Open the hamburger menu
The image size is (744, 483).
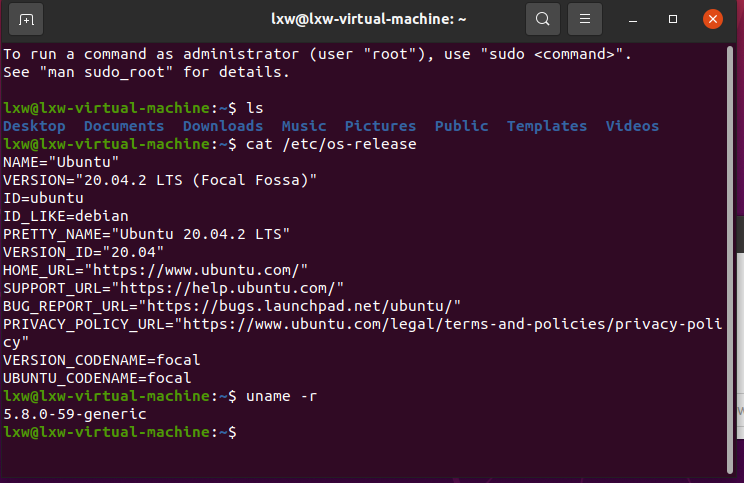pyautogui.click(x=585, y=19)
